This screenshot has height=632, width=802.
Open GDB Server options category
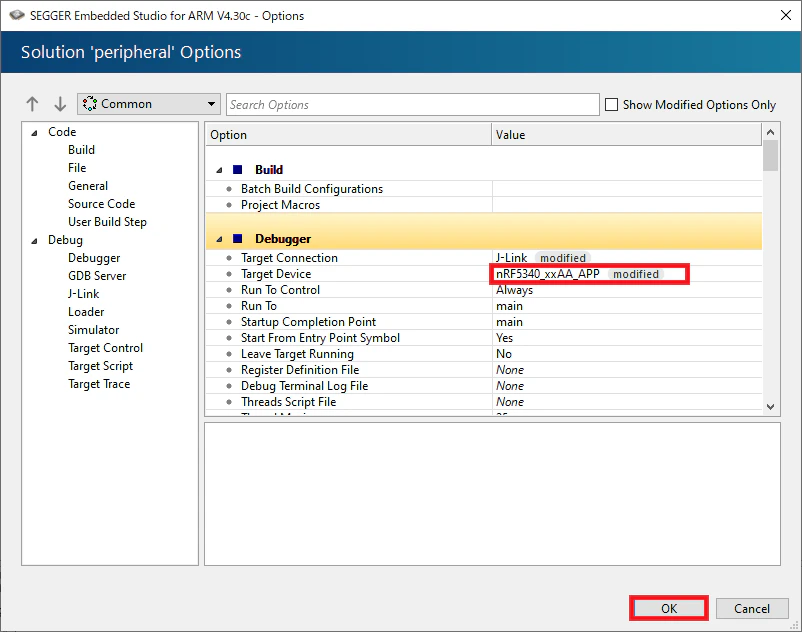(97, 276)
